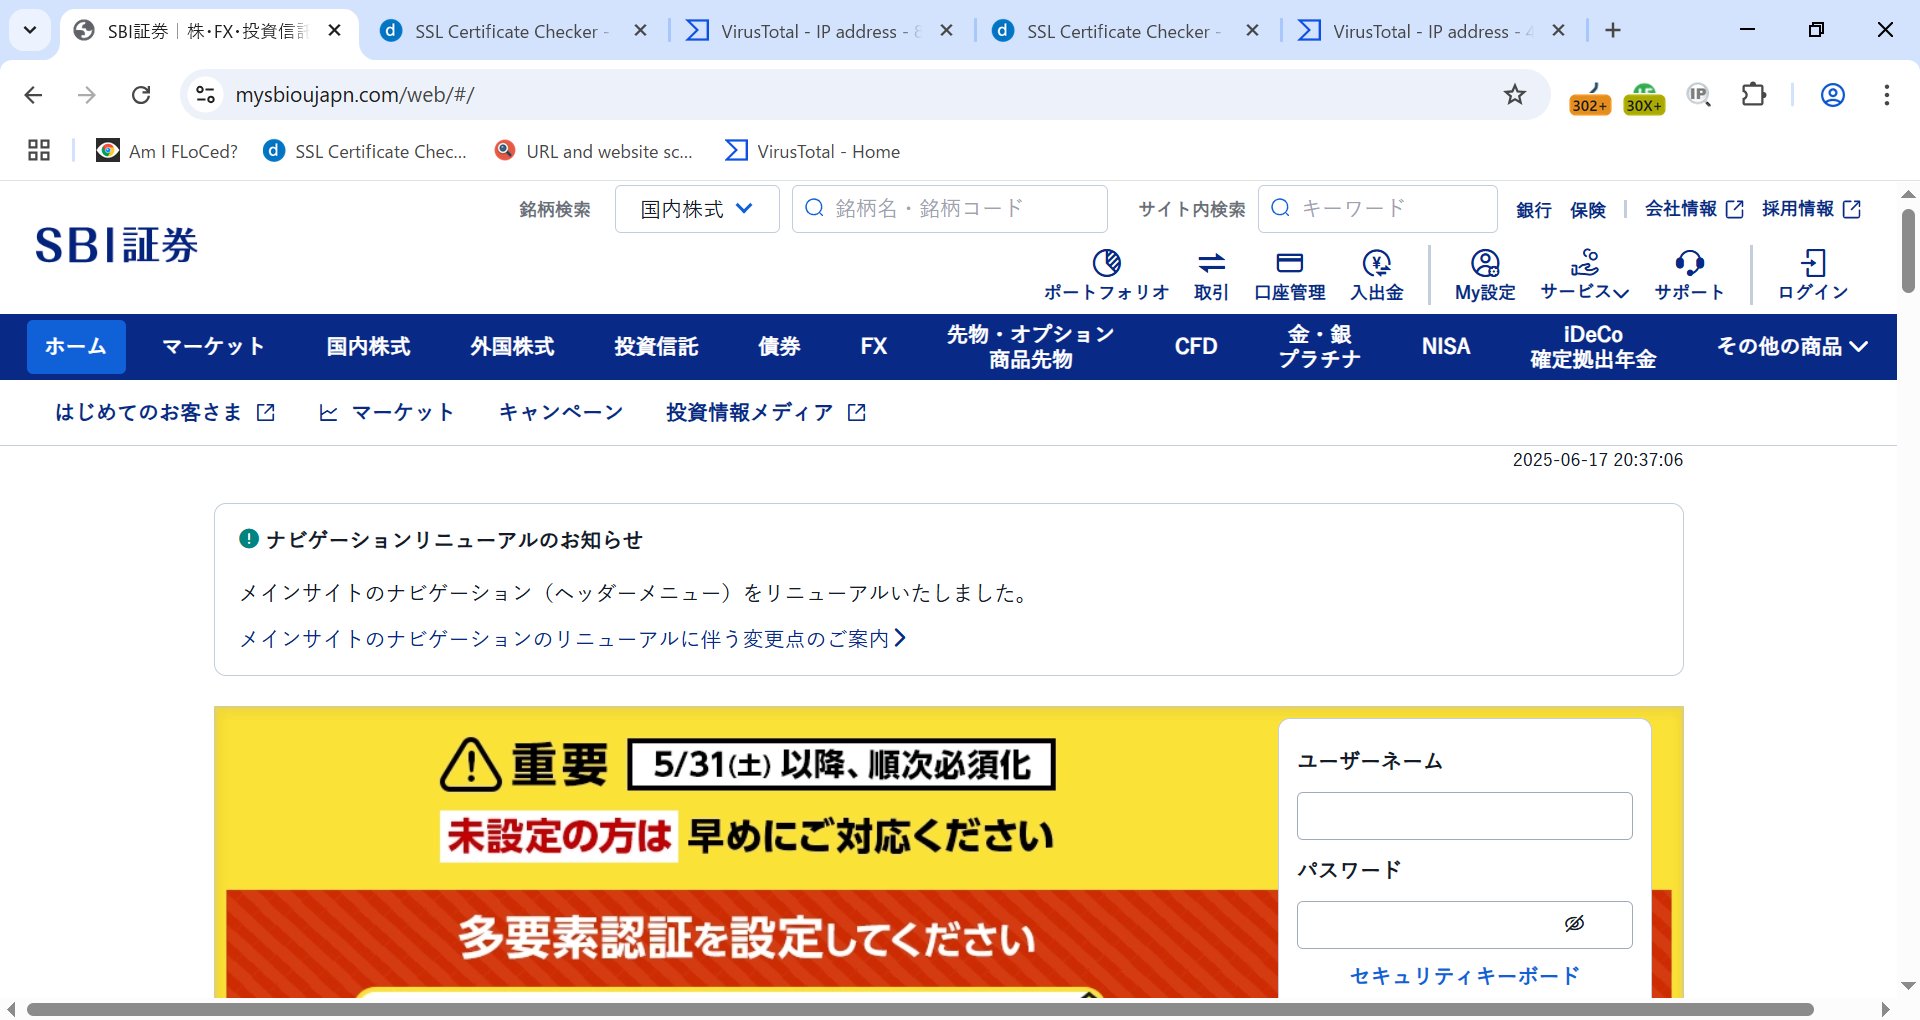Switch to the first VirusTotal IP address tab
This screenshot has width=1920, height=1020.
coord(818,31)
